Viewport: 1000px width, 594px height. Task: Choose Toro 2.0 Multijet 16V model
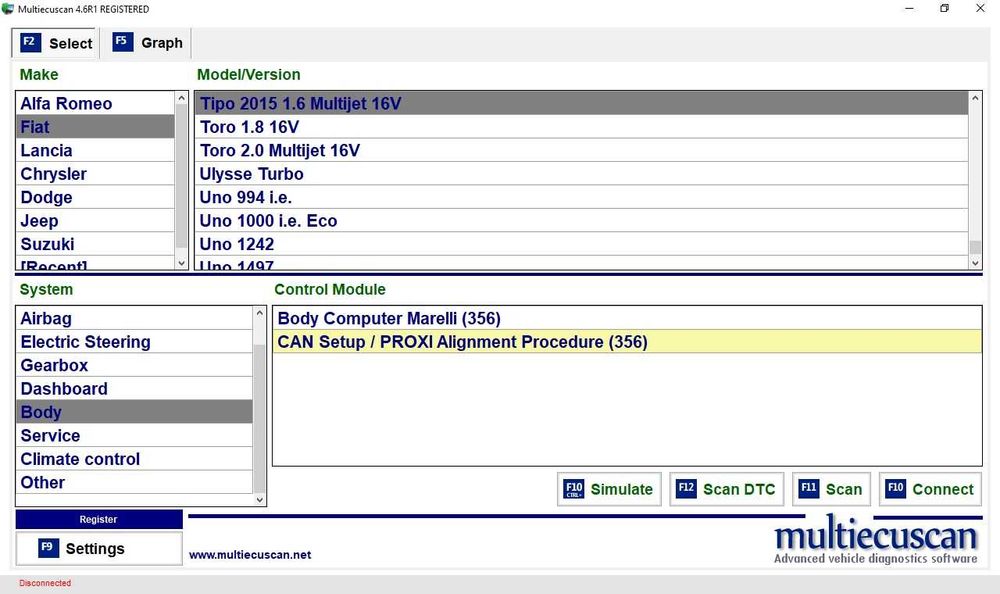pos(581,151)
